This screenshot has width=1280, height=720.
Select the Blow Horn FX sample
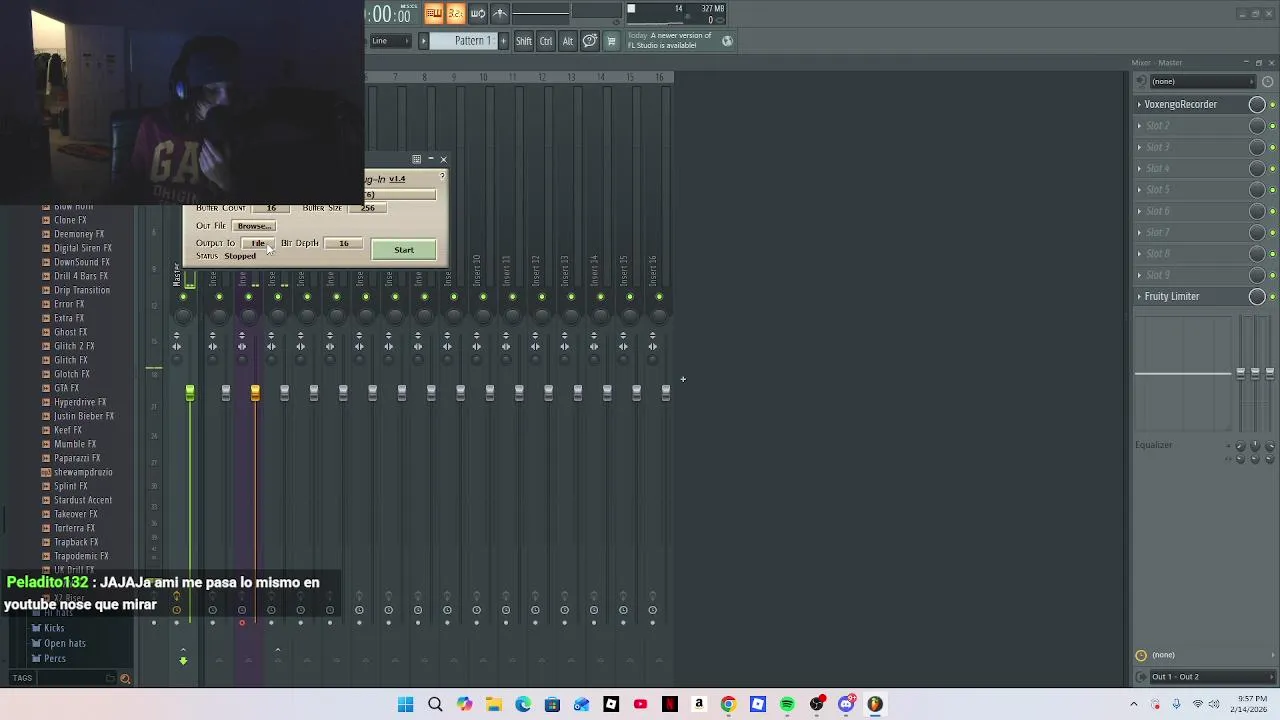click(73, 207)
